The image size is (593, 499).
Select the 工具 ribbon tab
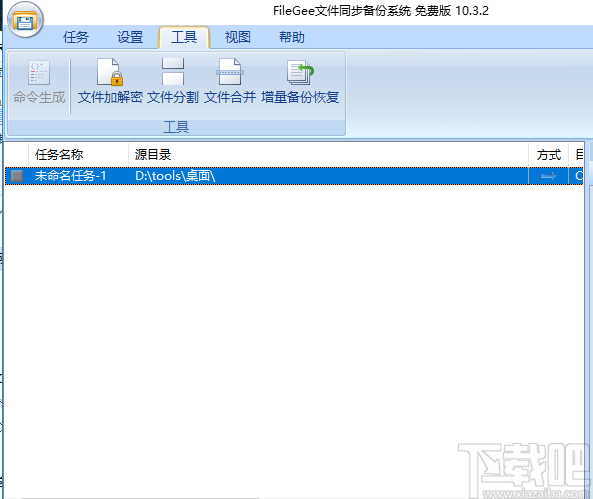184,37
